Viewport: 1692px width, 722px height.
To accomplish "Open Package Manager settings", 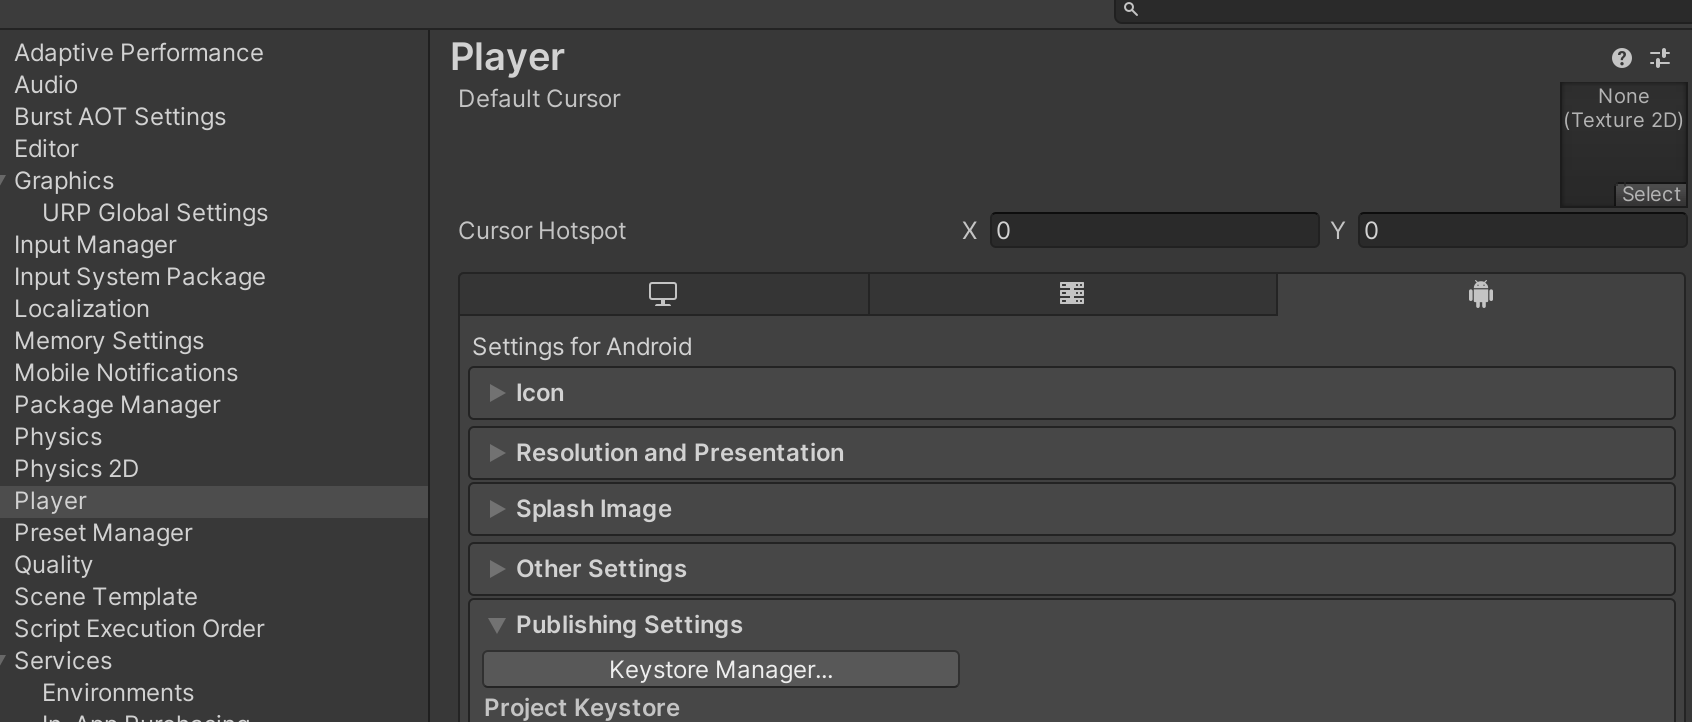I will coord(117,405).
